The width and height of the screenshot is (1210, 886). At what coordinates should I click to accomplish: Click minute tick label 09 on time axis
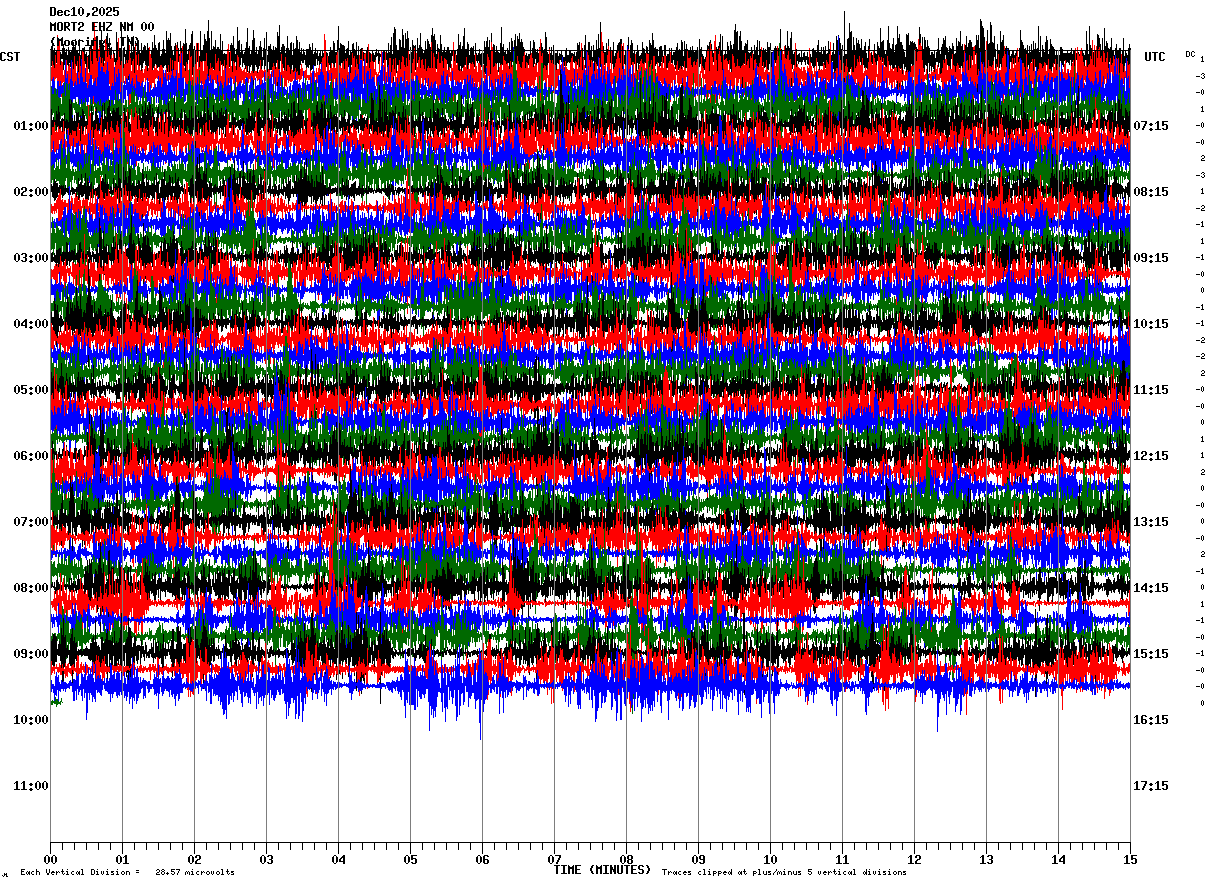click(x=698, y=859)
